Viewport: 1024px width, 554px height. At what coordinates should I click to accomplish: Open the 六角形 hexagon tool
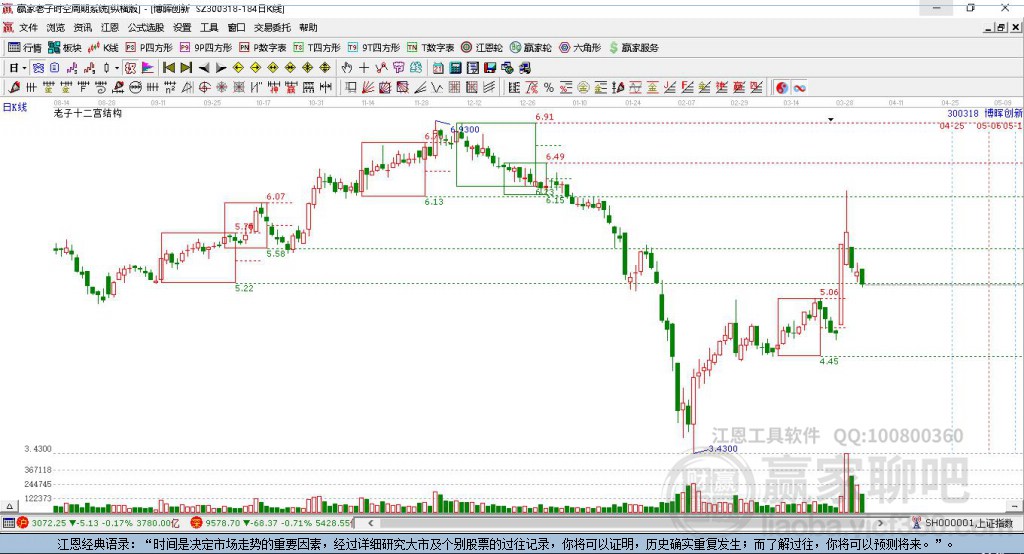coord(579,48)
